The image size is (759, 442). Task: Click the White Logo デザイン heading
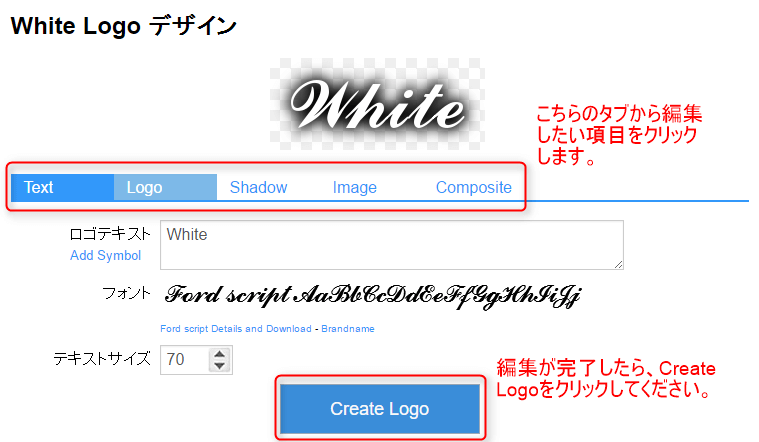pos(123,25)
